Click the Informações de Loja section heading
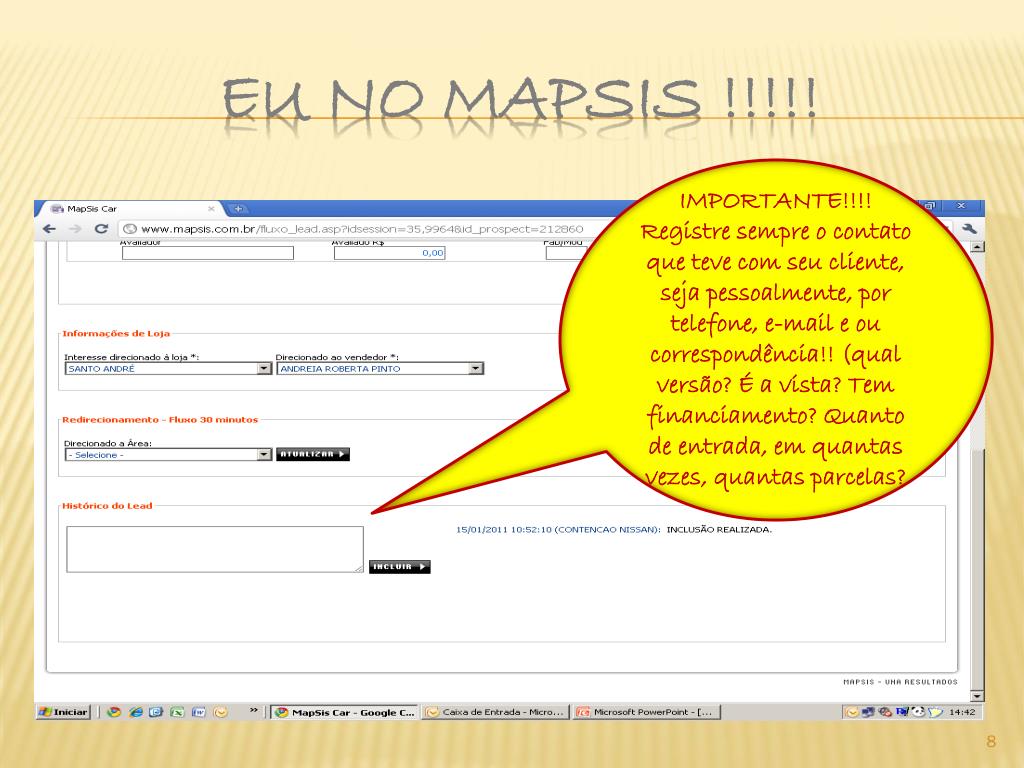This screenshot has height=768, width=1024. point(116,334)
